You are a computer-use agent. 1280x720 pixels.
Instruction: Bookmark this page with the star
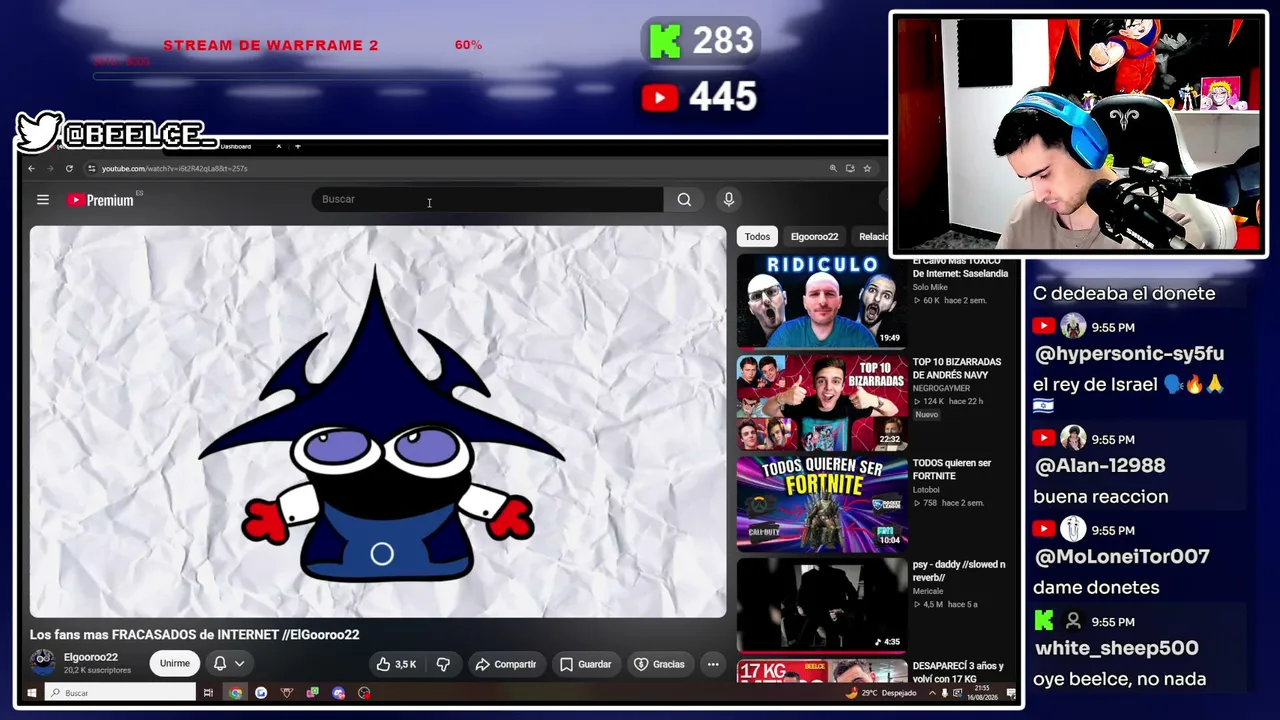click(867, 168)
